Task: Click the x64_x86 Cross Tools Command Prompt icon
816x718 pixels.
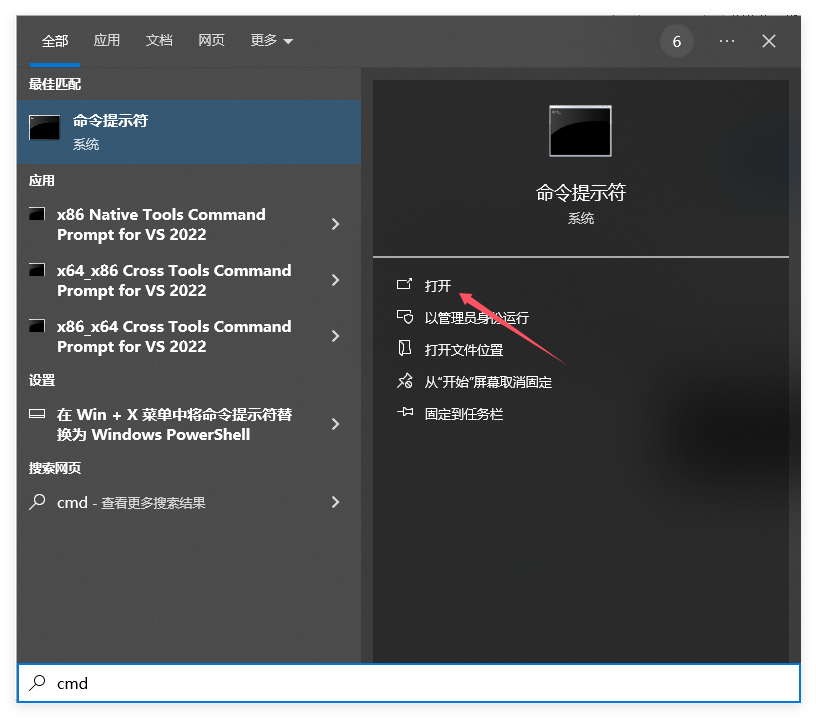Action: (x=37, y=271)
